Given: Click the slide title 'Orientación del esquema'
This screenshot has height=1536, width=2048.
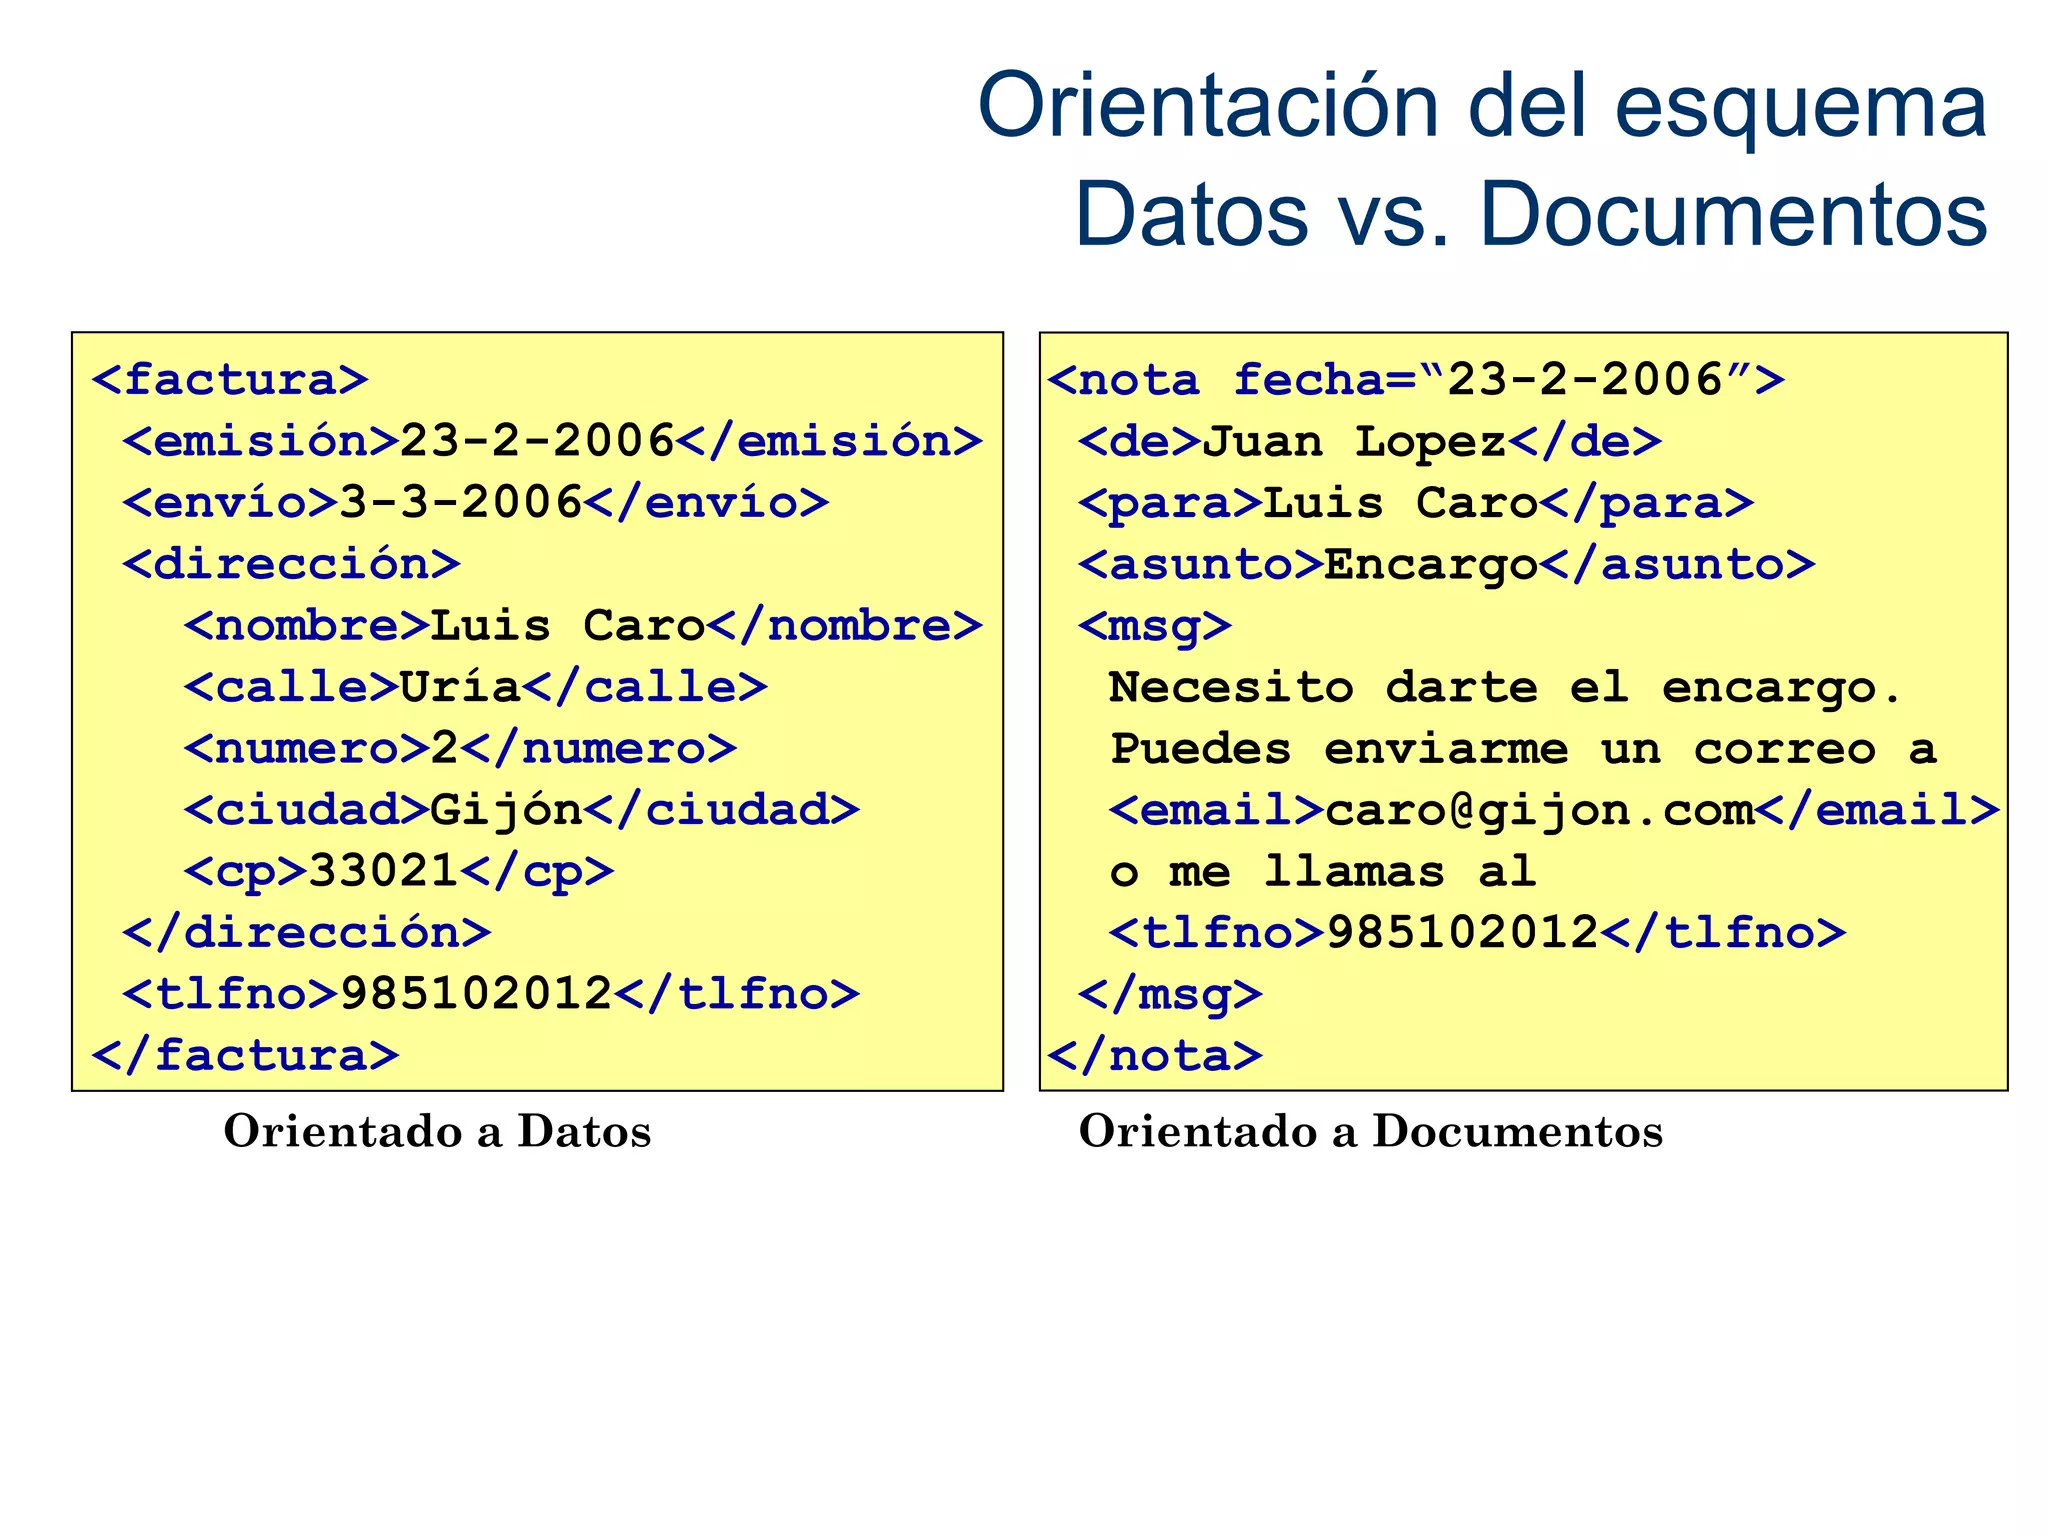Looking at the screenshot, I should point(1482,109).
